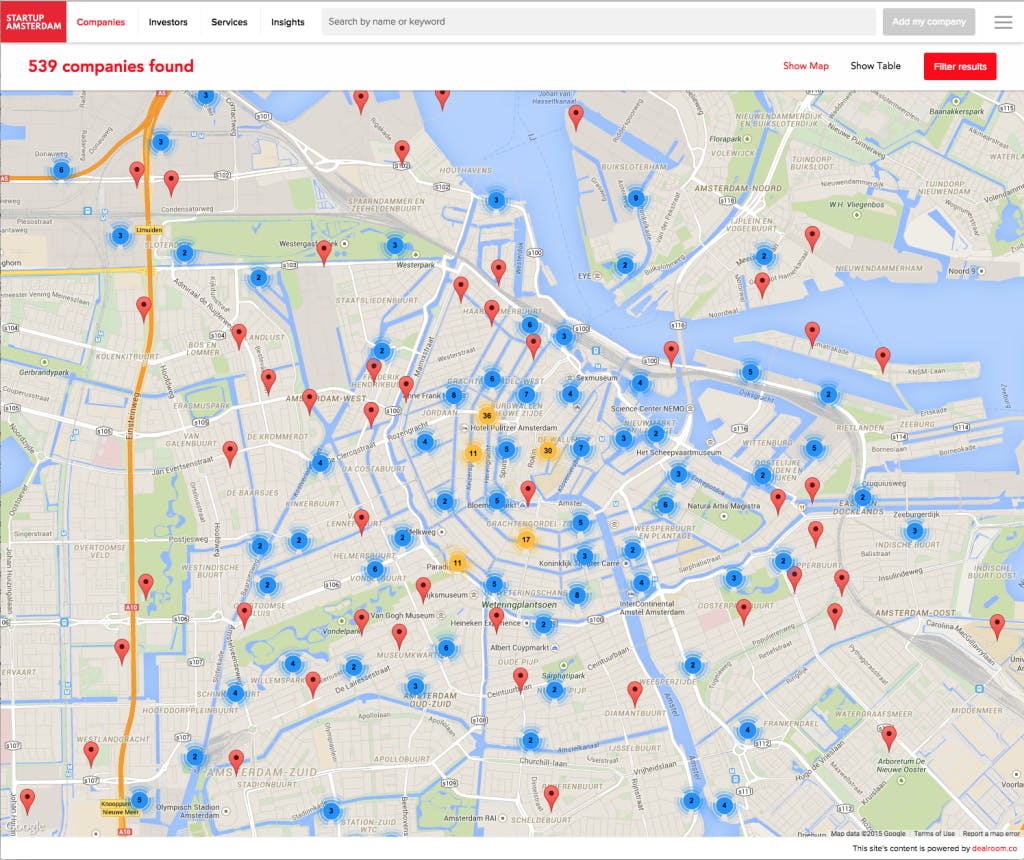Enable the Show Map view
The width and height of the screenshot is (1024, 860).
[806, 65]
